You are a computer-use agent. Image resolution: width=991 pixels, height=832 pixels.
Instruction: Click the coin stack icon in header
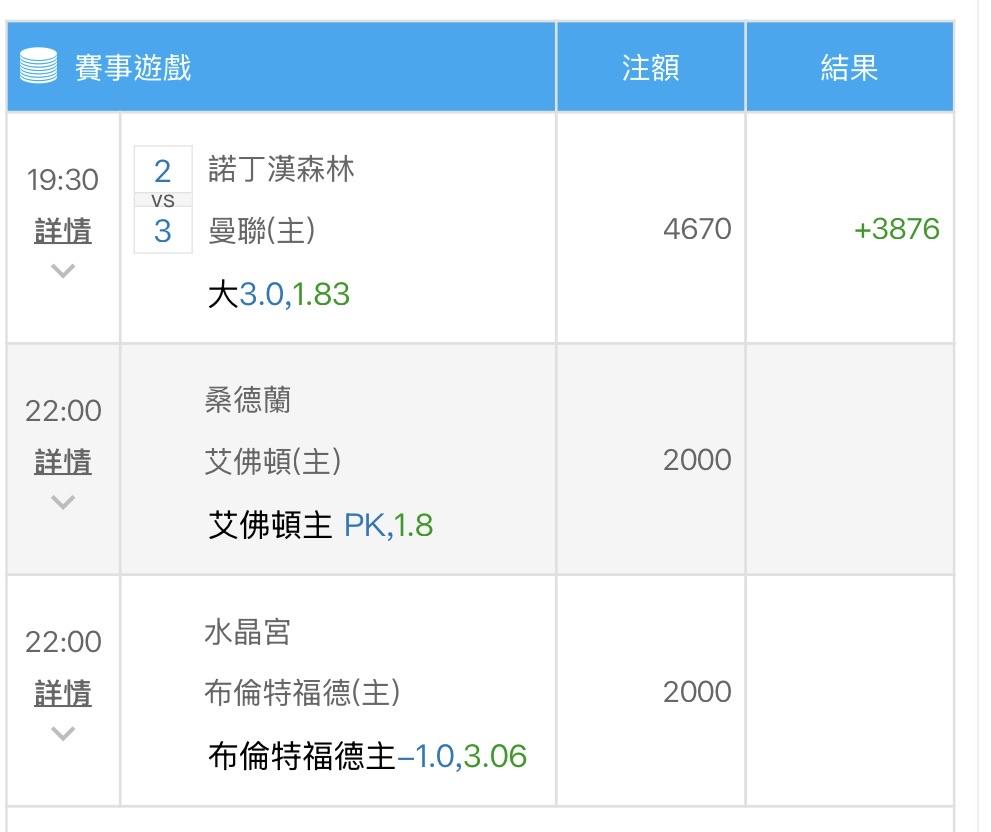click(x=38, y=66)
